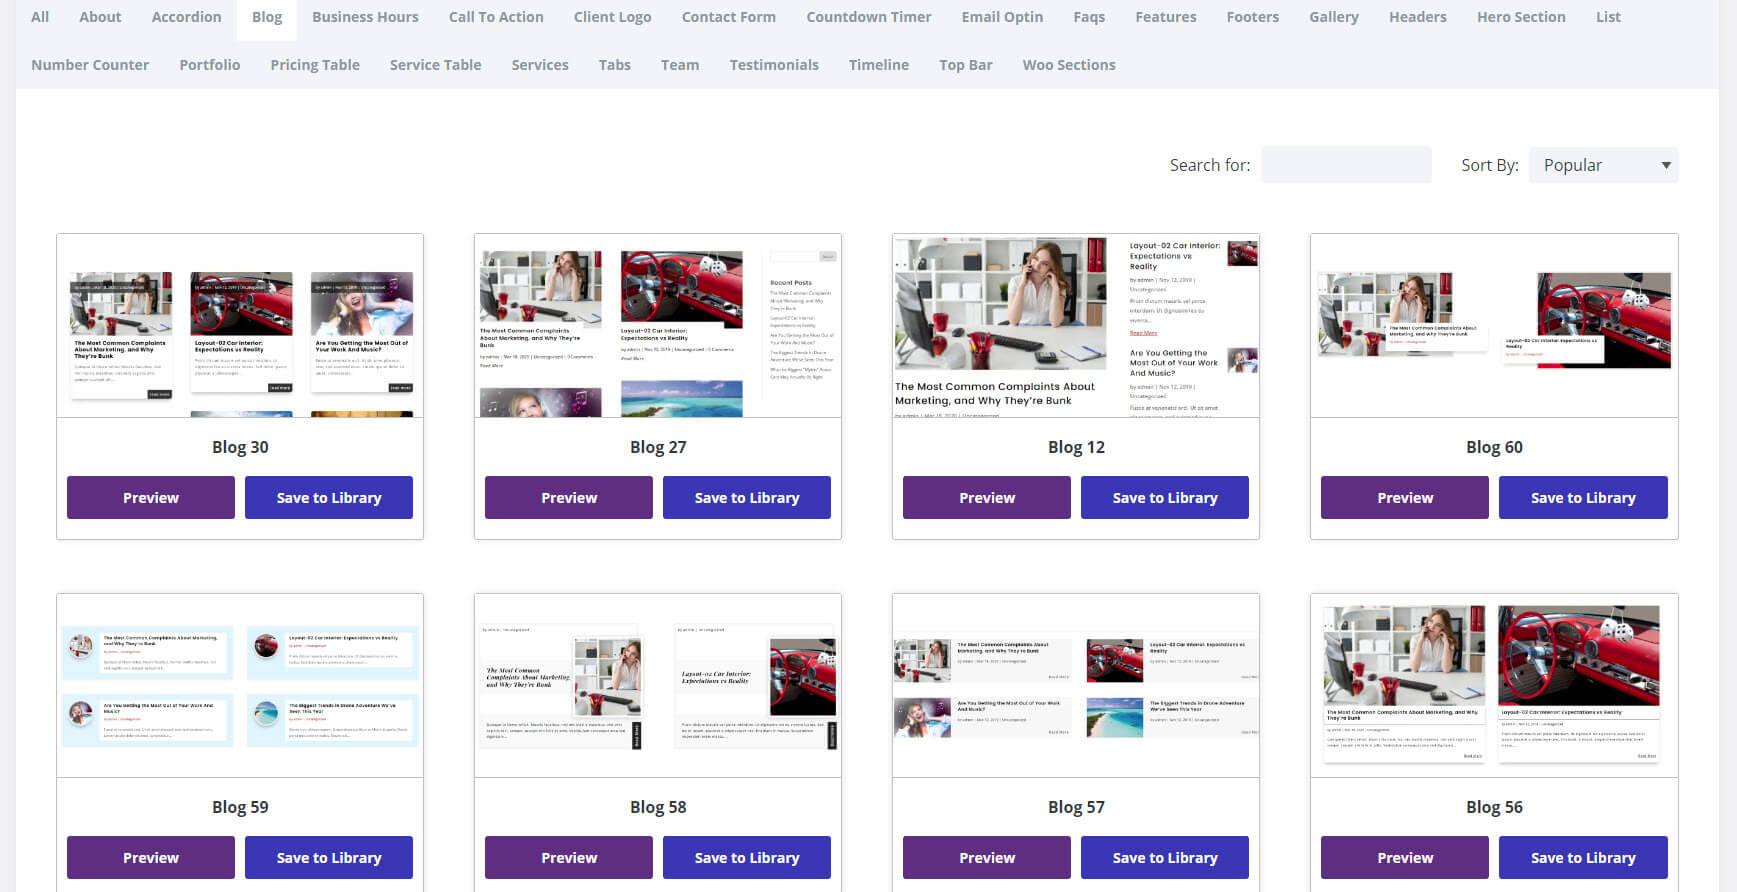This screenshot has width=1737, height=892.
Task: Switch to the Features tab
Action: point(1166,17)
